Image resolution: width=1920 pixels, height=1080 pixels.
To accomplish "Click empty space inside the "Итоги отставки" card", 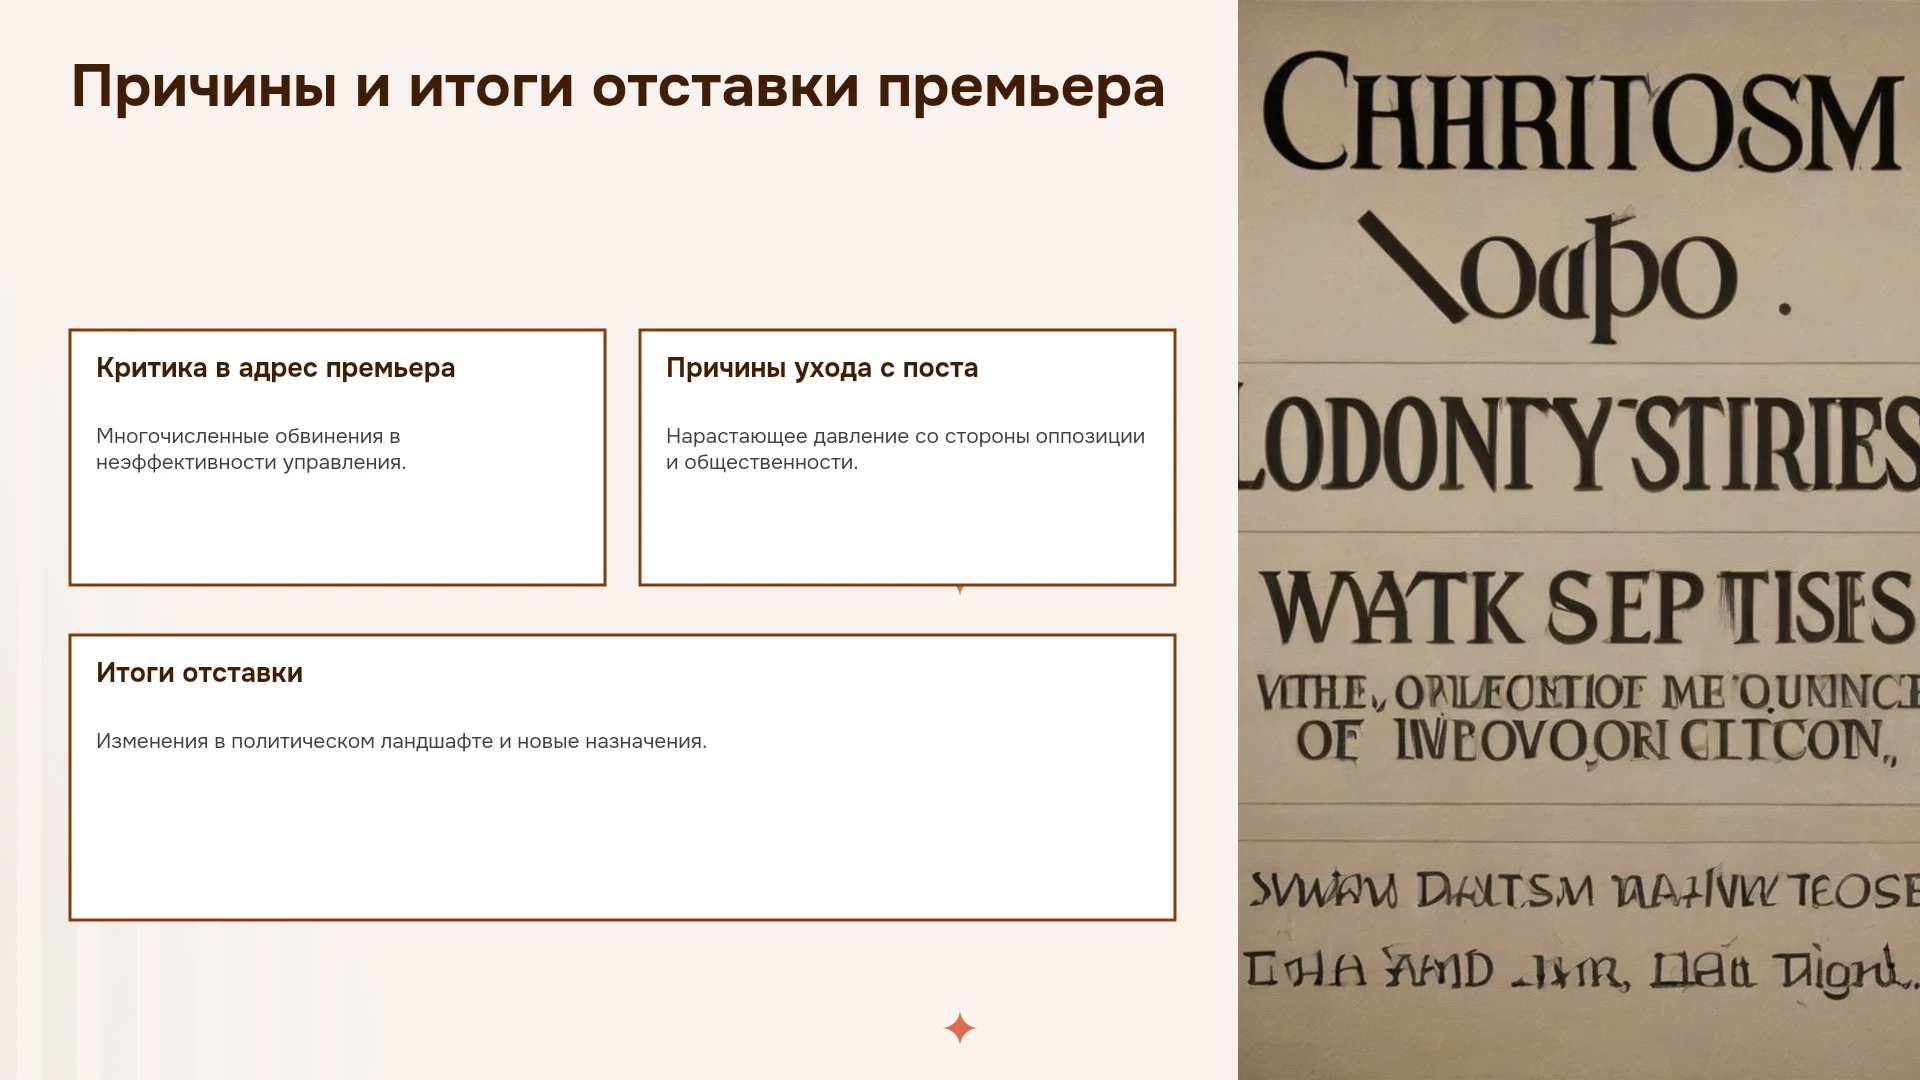I will 622,840.
